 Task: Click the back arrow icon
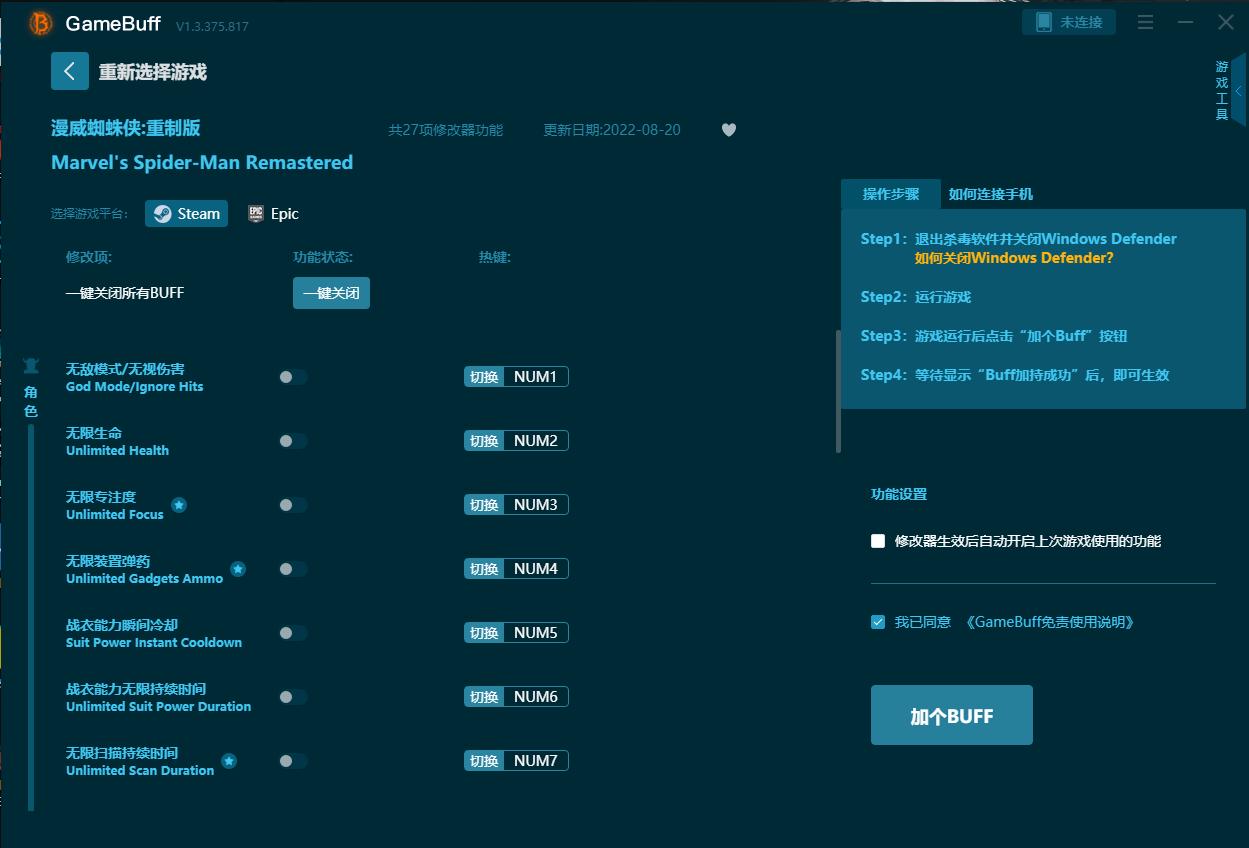tap(69, 71)
